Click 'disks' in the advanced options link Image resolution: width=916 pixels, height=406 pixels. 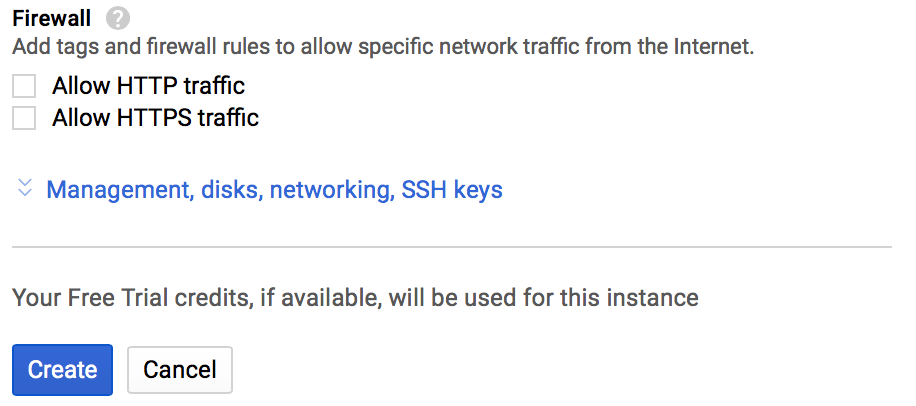pyautogui.click(x=229, y=189)
